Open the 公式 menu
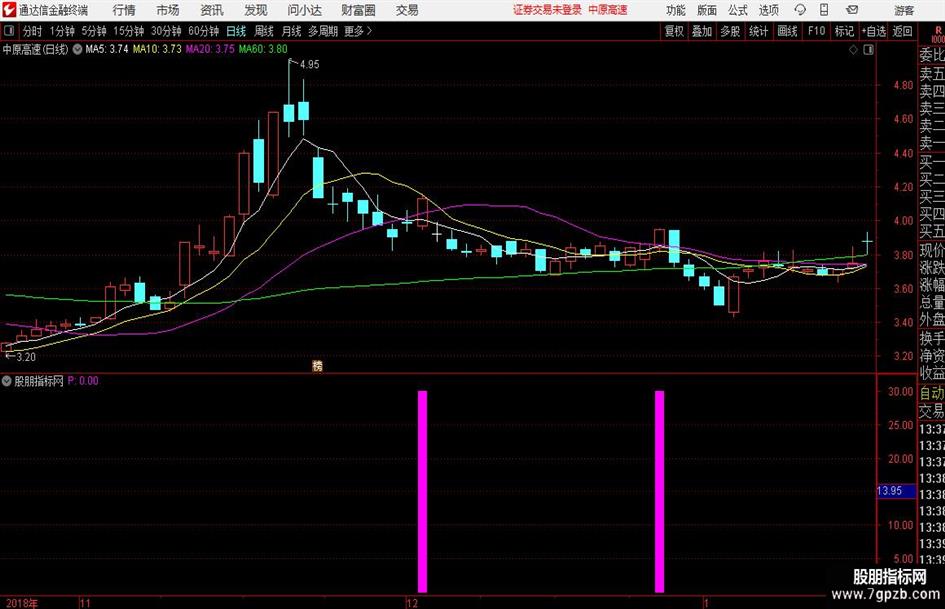The image size is (945, 609). coord(738,10)
